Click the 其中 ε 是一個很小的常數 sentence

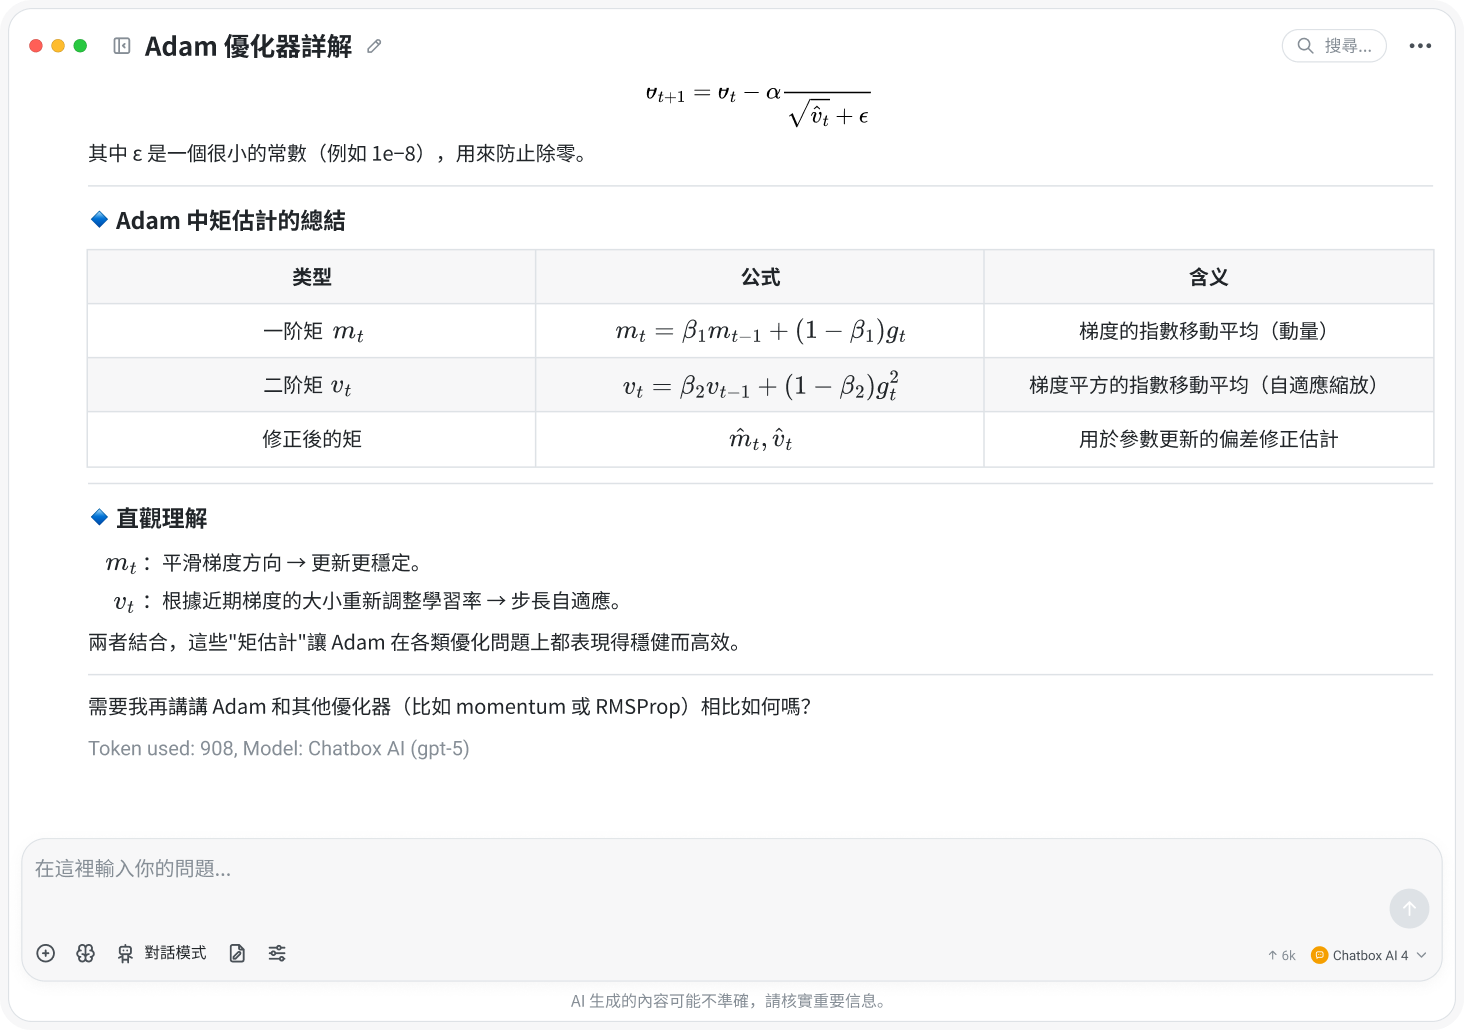338,153
